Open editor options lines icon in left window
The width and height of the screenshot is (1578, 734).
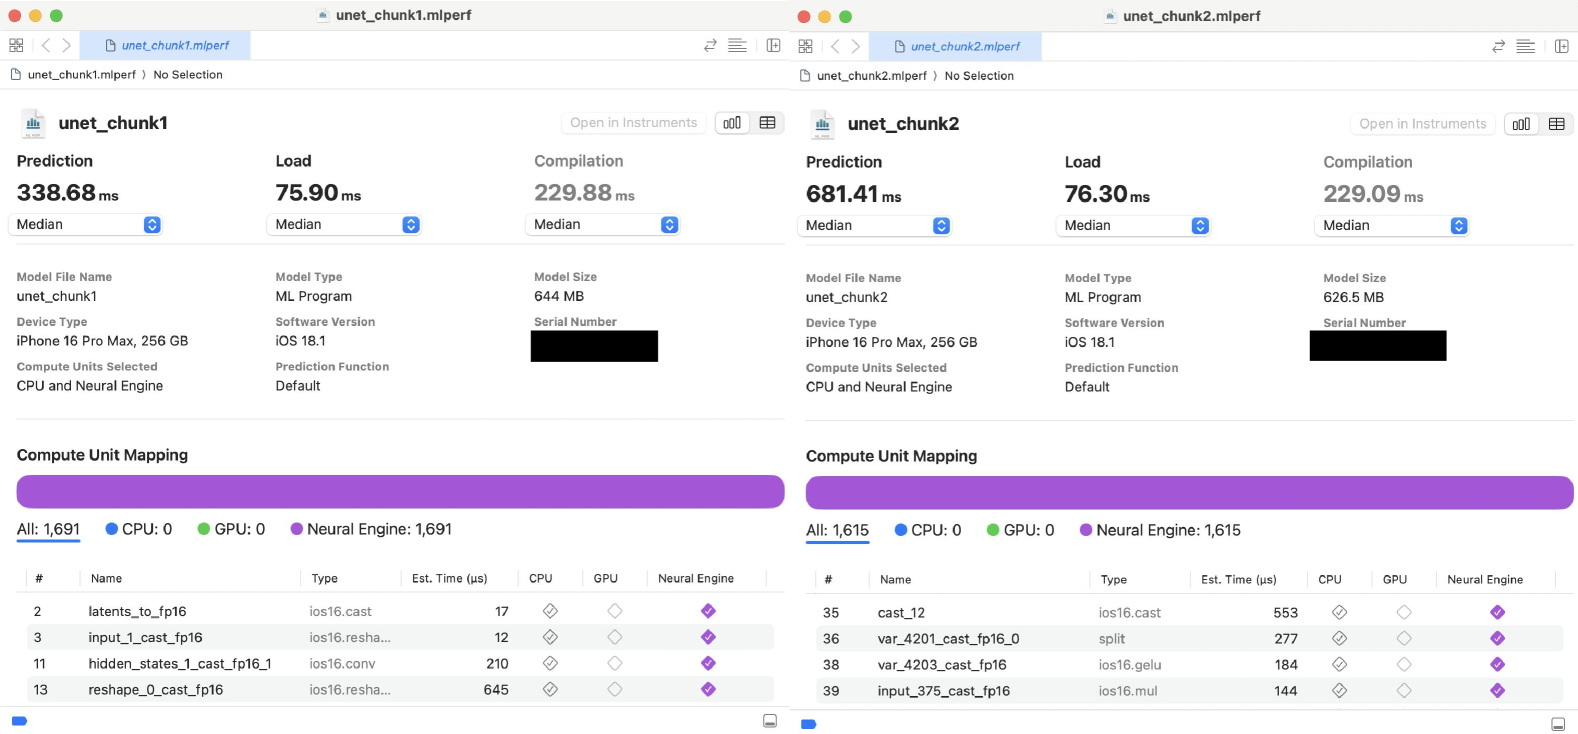click(737, 45)
